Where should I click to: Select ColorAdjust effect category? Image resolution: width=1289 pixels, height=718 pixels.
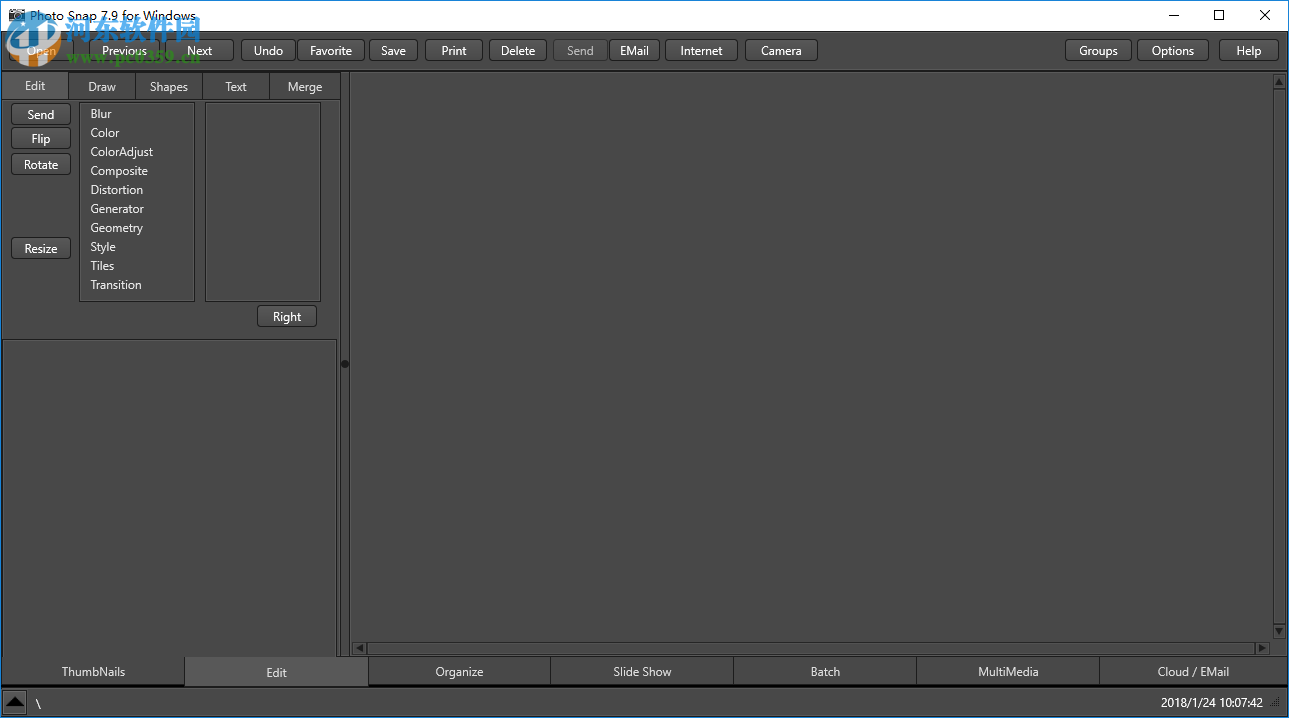[122, 152]
